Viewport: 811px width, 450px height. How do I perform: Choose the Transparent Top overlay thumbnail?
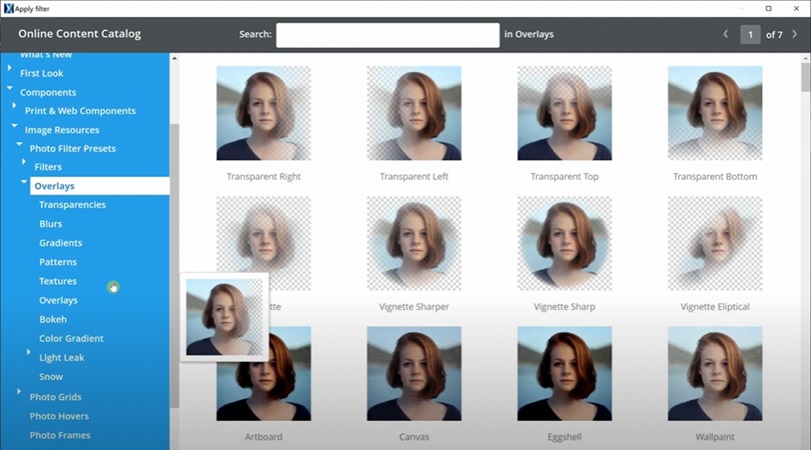pyautogui.click(x=564, y=113)
